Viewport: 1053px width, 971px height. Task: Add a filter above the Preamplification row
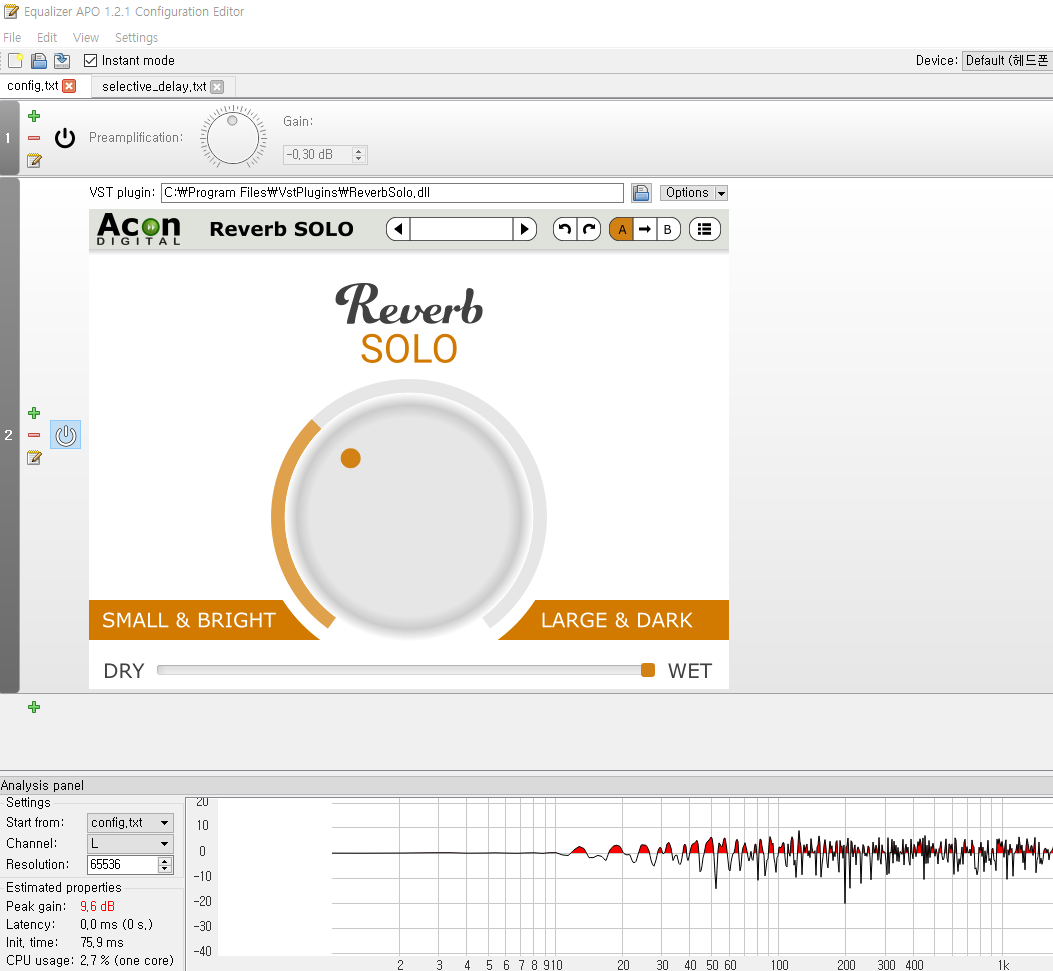pyautogui.click(x=34, y=116)
